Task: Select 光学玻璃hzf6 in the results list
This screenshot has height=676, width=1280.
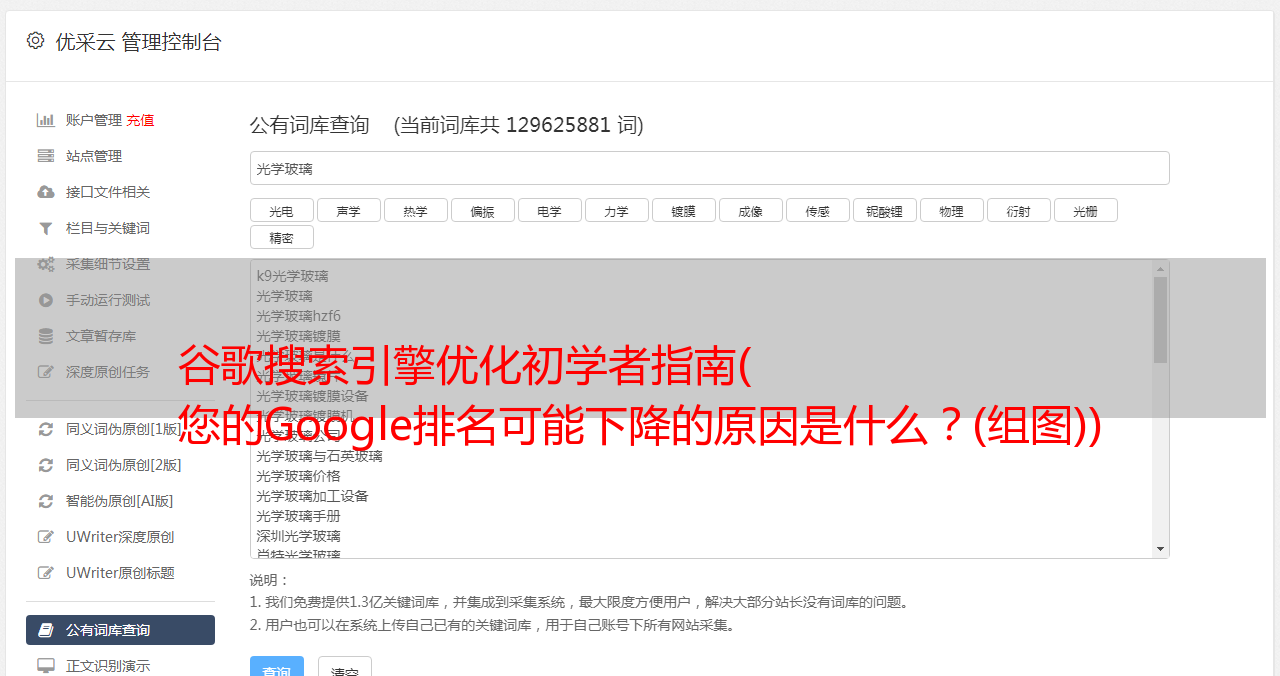Action: pyautogui.click(x=298, y=316)
